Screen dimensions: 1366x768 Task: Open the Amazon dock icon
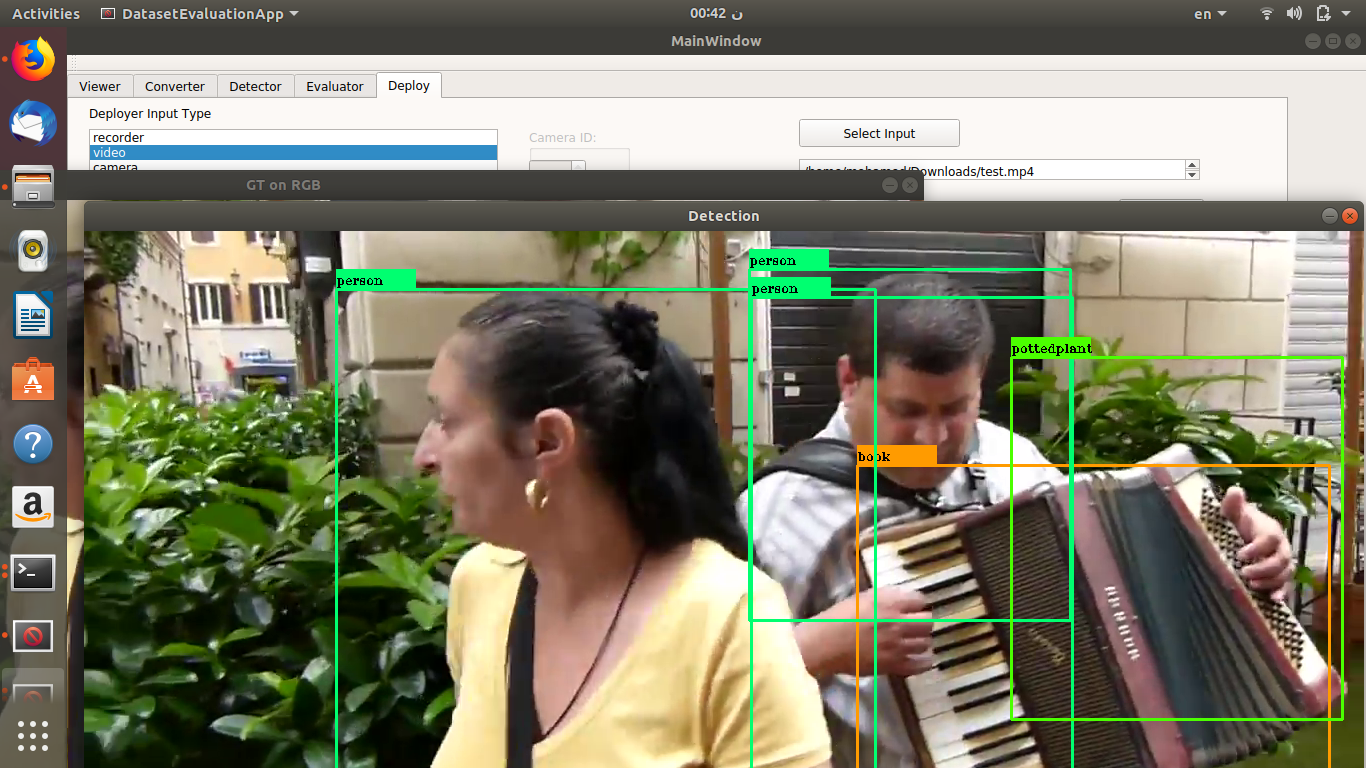pyautogui.click(x=33, y=508)
